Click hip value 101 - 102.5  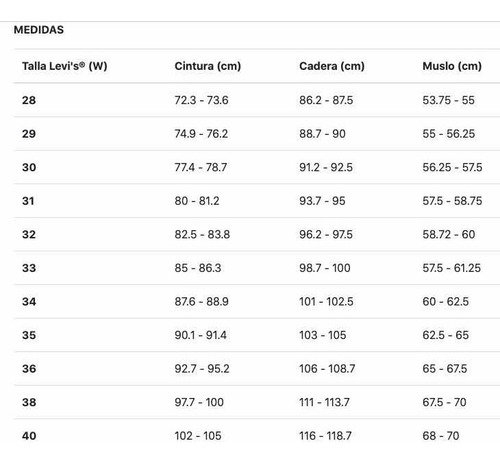(x=326, y=302)
